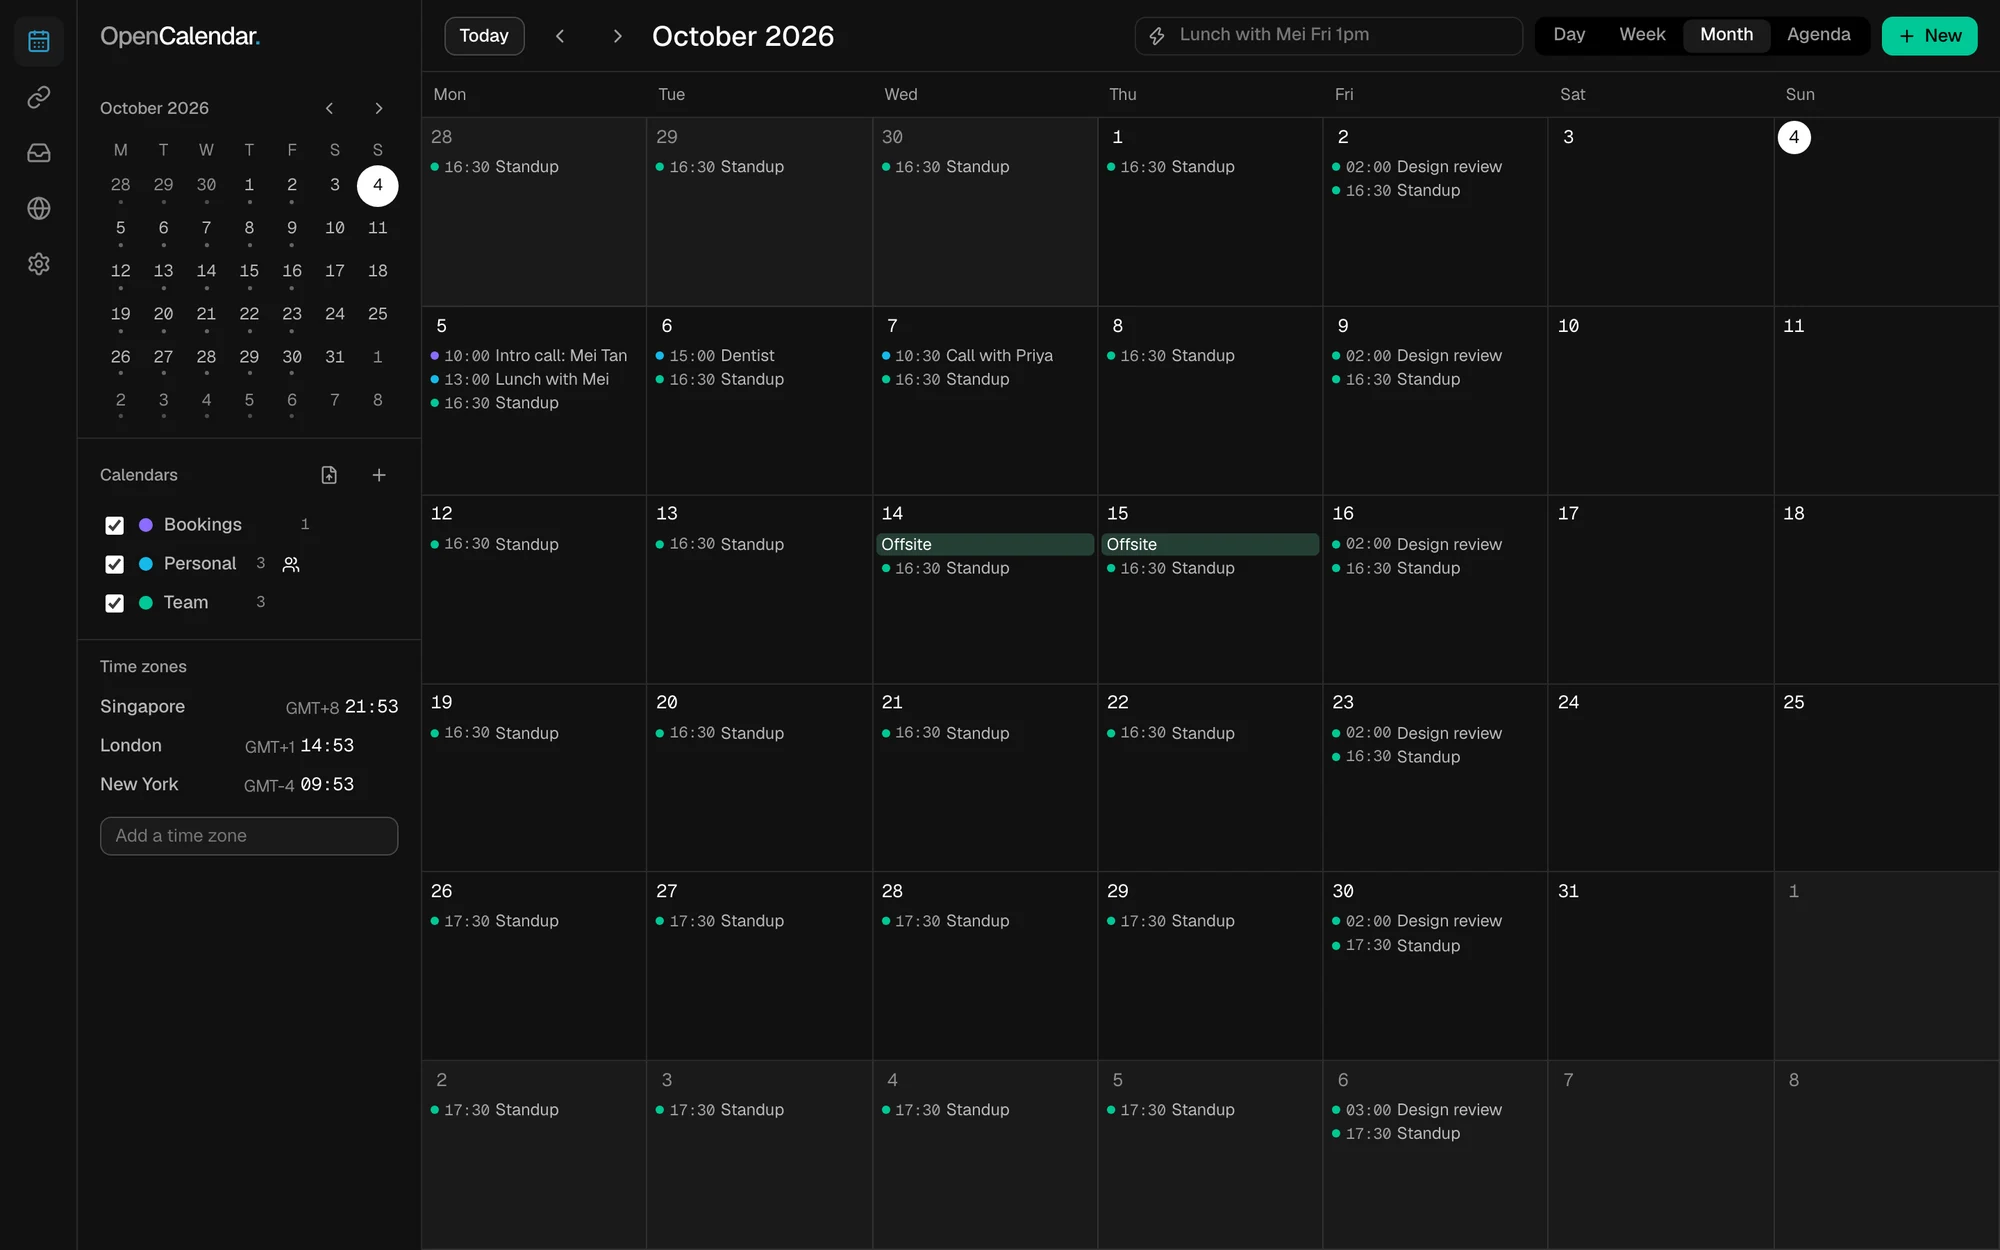2000x1250 pixels.
Task: Show next month in mini calendar
Action: pyautogui.click(x=378, y=108)
